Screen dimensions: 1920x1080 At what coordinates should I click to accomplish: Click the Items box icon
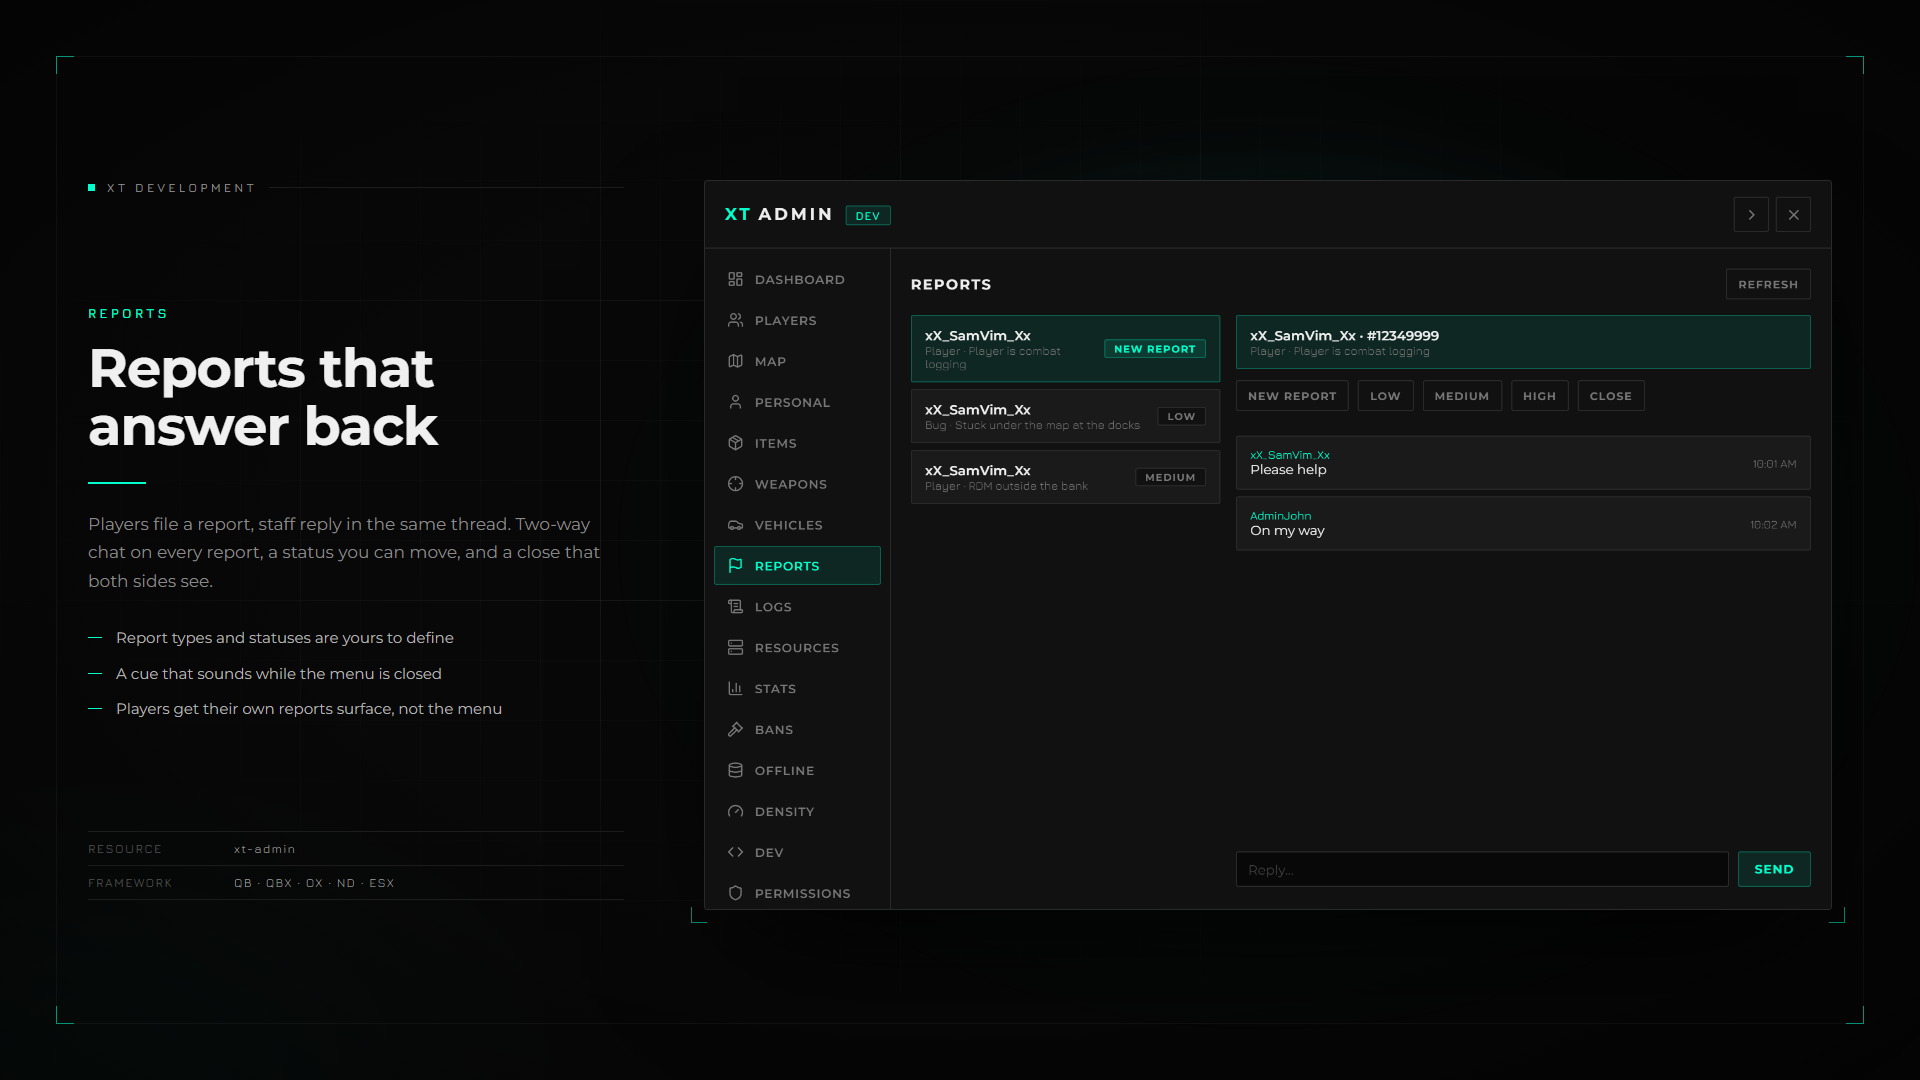click(735, 443)
